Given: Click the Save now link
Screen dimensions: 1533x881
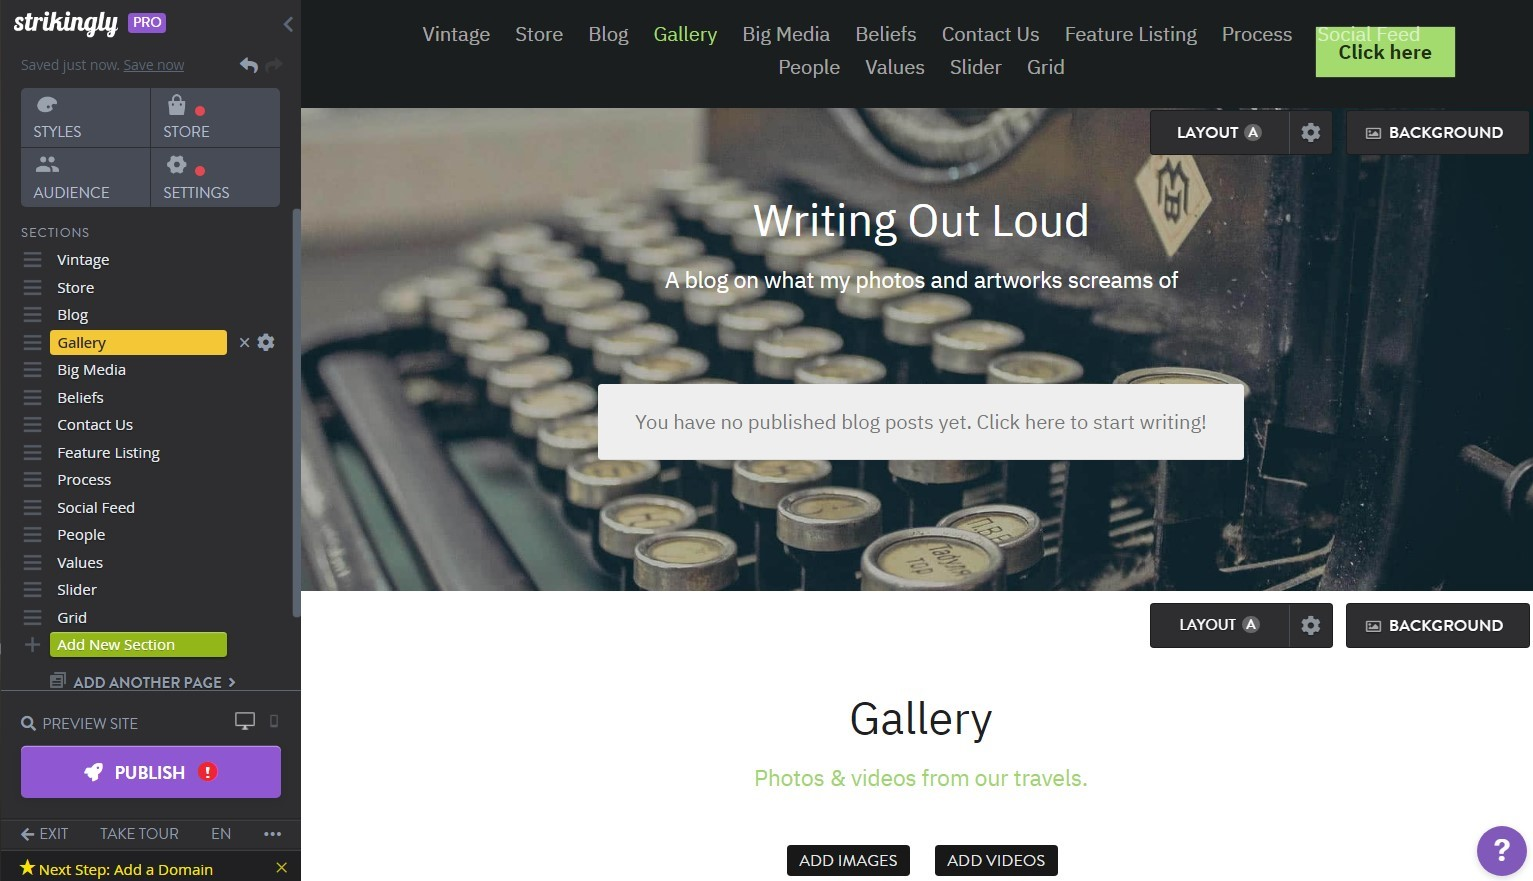Looking at the screenshot, I should [x=154, y=65].
